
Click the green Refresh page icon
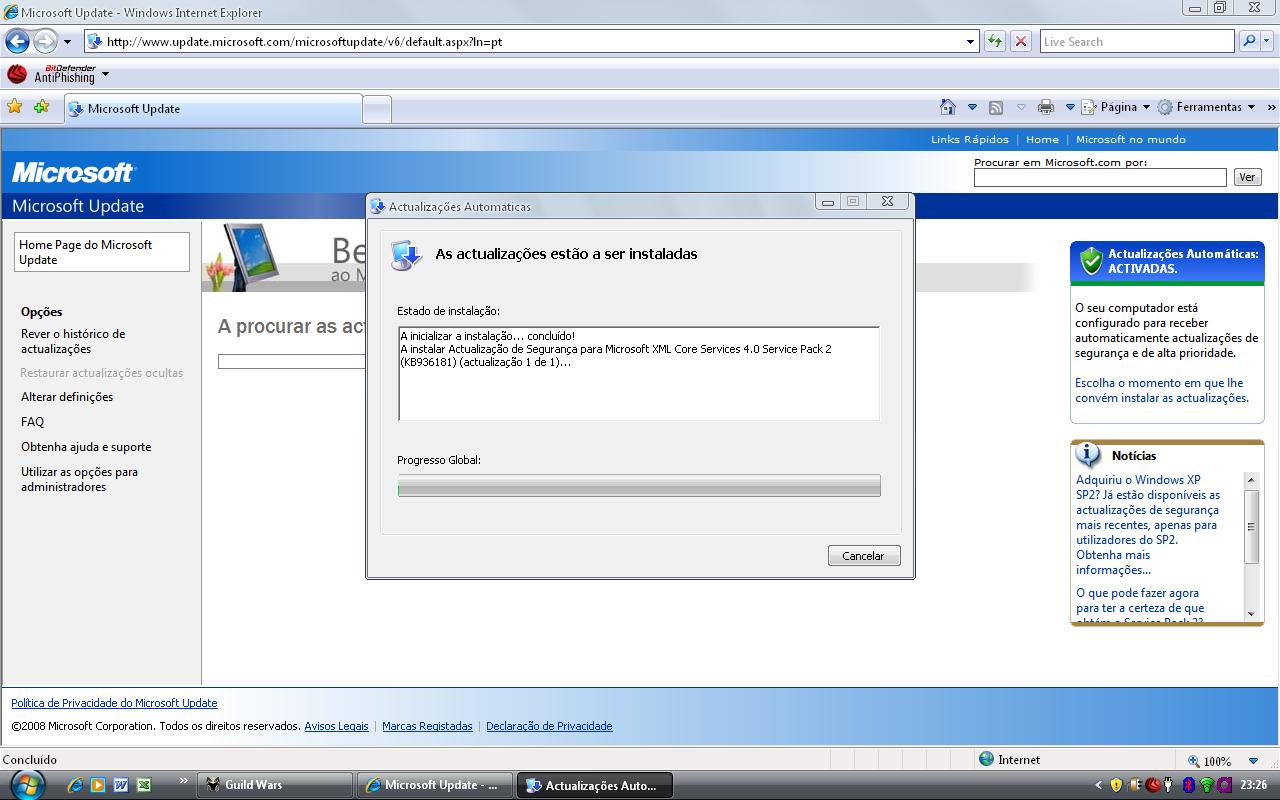995,42
